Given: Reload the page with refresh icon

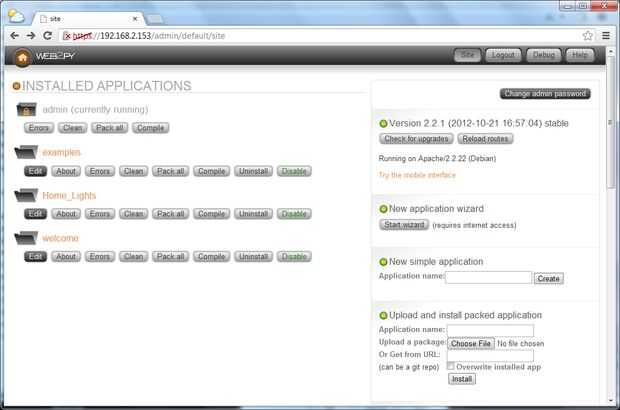Looking at the screenshot, I should (47, 36).
